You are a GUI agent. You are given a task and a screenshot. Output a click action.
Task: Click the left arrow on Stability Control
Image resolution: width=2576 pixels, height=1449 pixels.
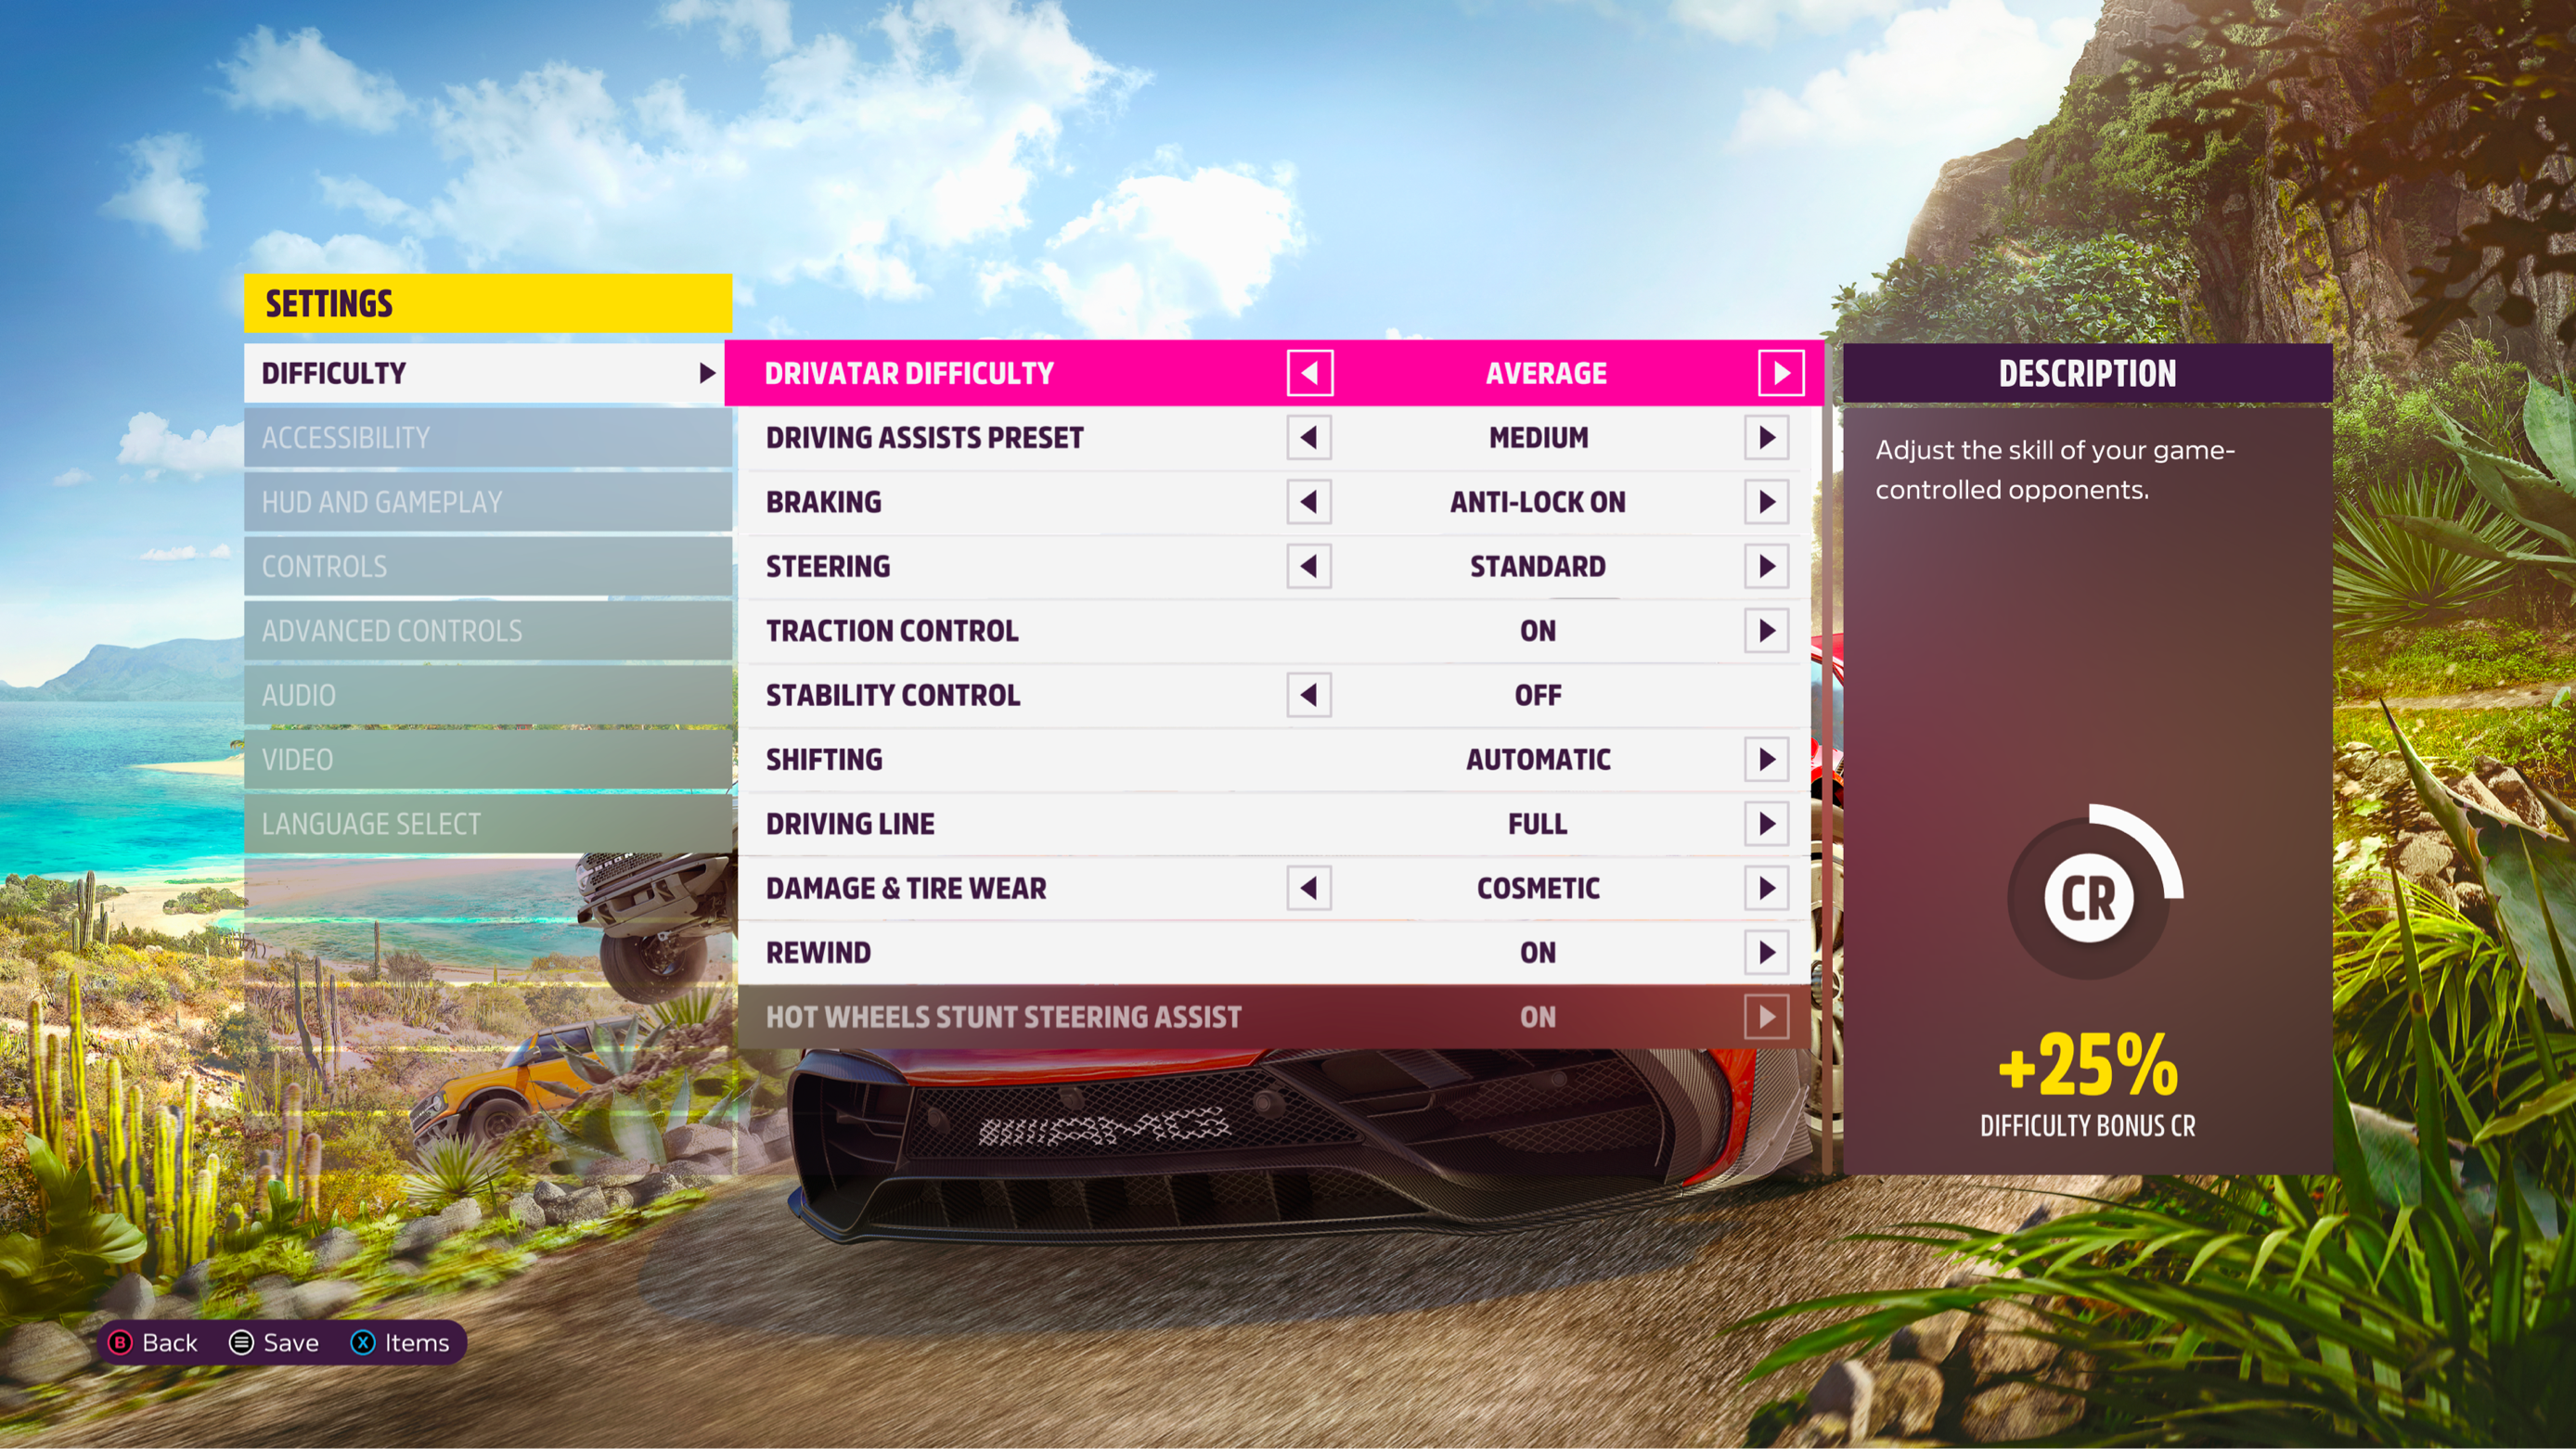[1309, 696]
